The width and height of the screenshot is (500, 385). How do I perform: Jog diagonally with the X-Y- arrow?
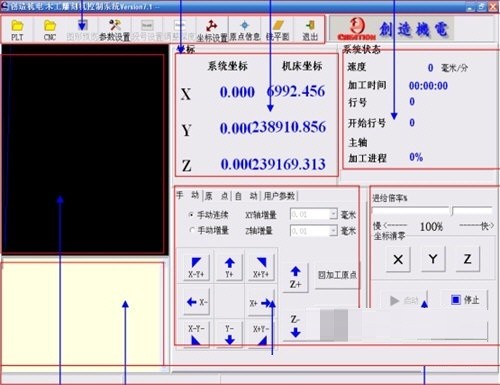196,335
